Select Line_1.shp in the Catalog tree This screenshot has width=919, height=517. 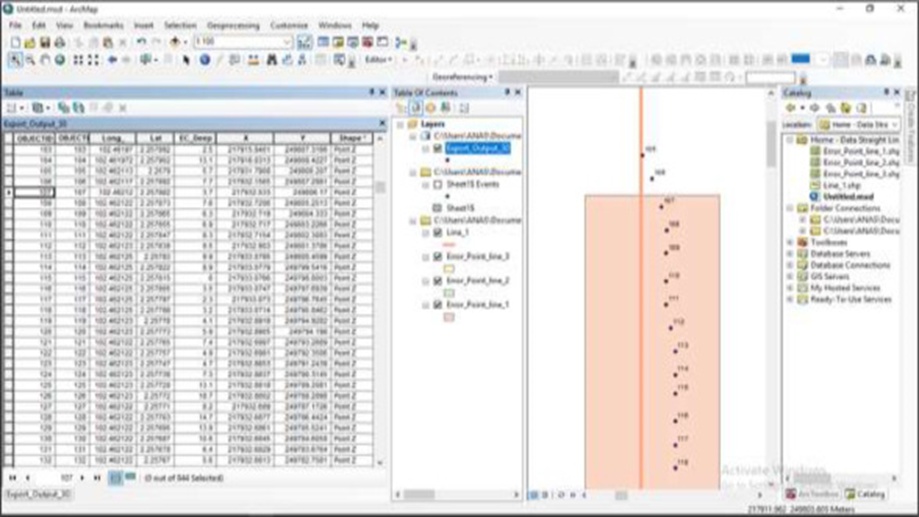pyautogui.click(x=842, y=185)
